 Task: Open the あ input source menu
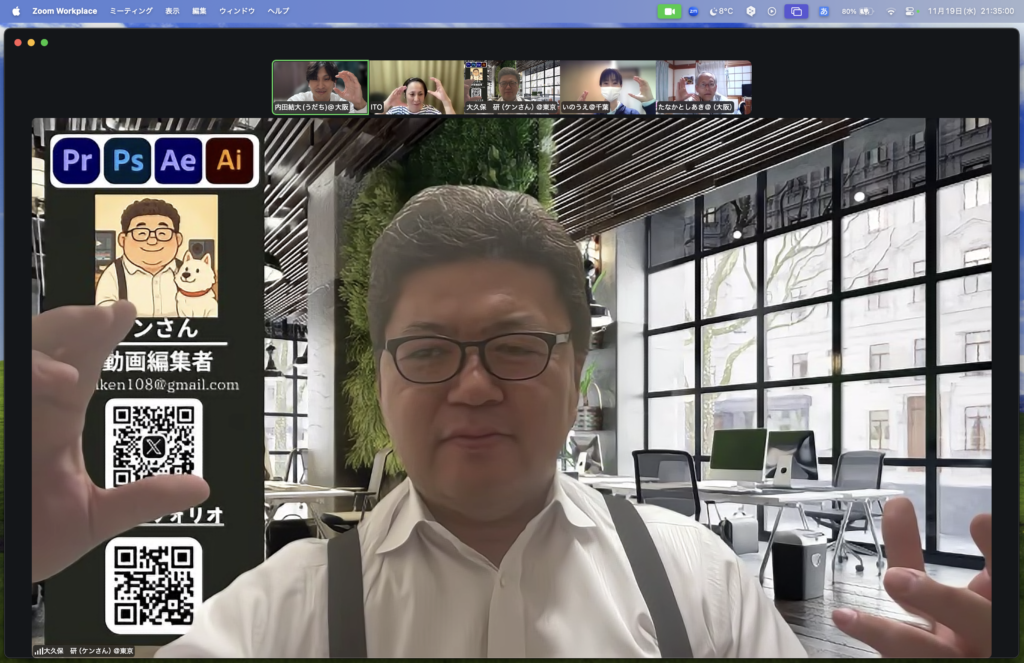823,11
